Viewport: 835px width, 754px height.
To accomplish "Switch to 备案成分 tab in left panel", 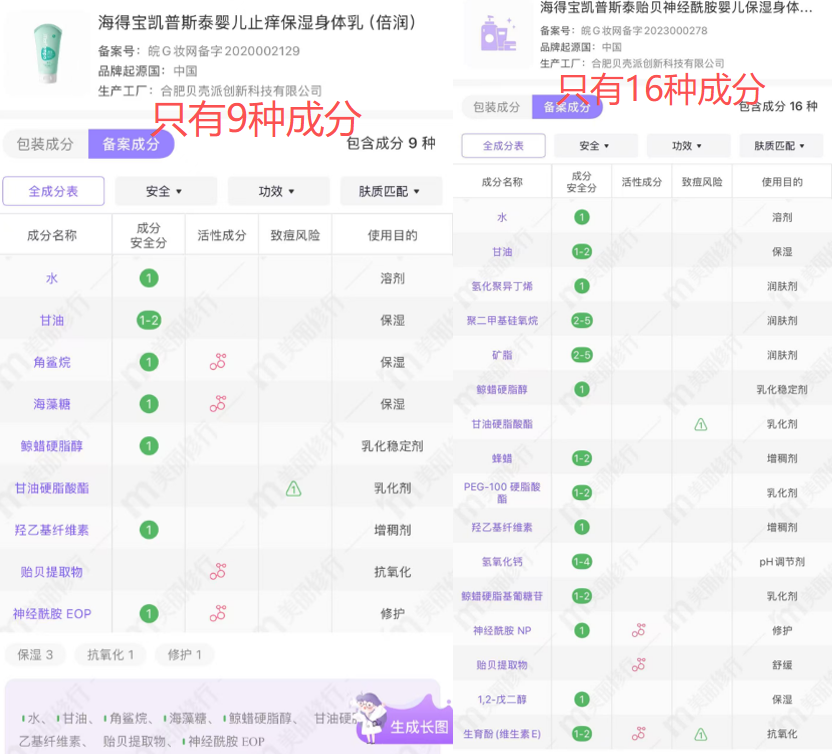I will coord(131,144).
